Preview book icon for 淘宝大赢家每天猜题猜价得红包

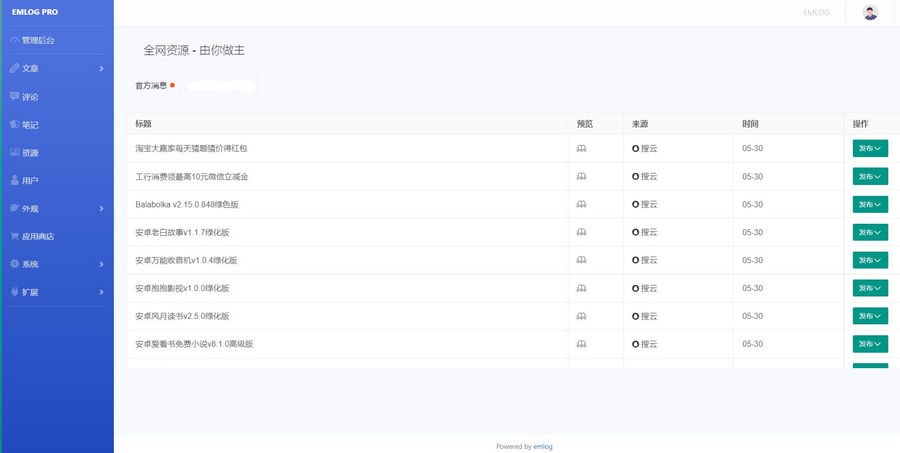point(581,148)
